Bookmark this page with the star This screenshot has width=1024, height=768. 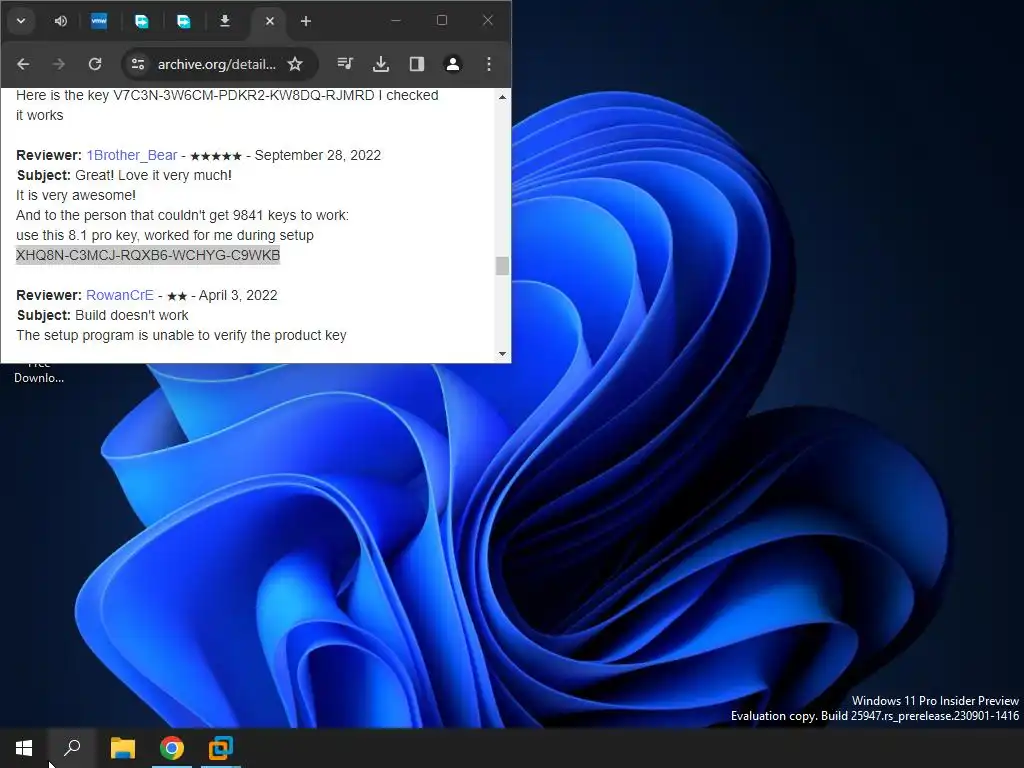pyautogui.click(x=295, y=64)
